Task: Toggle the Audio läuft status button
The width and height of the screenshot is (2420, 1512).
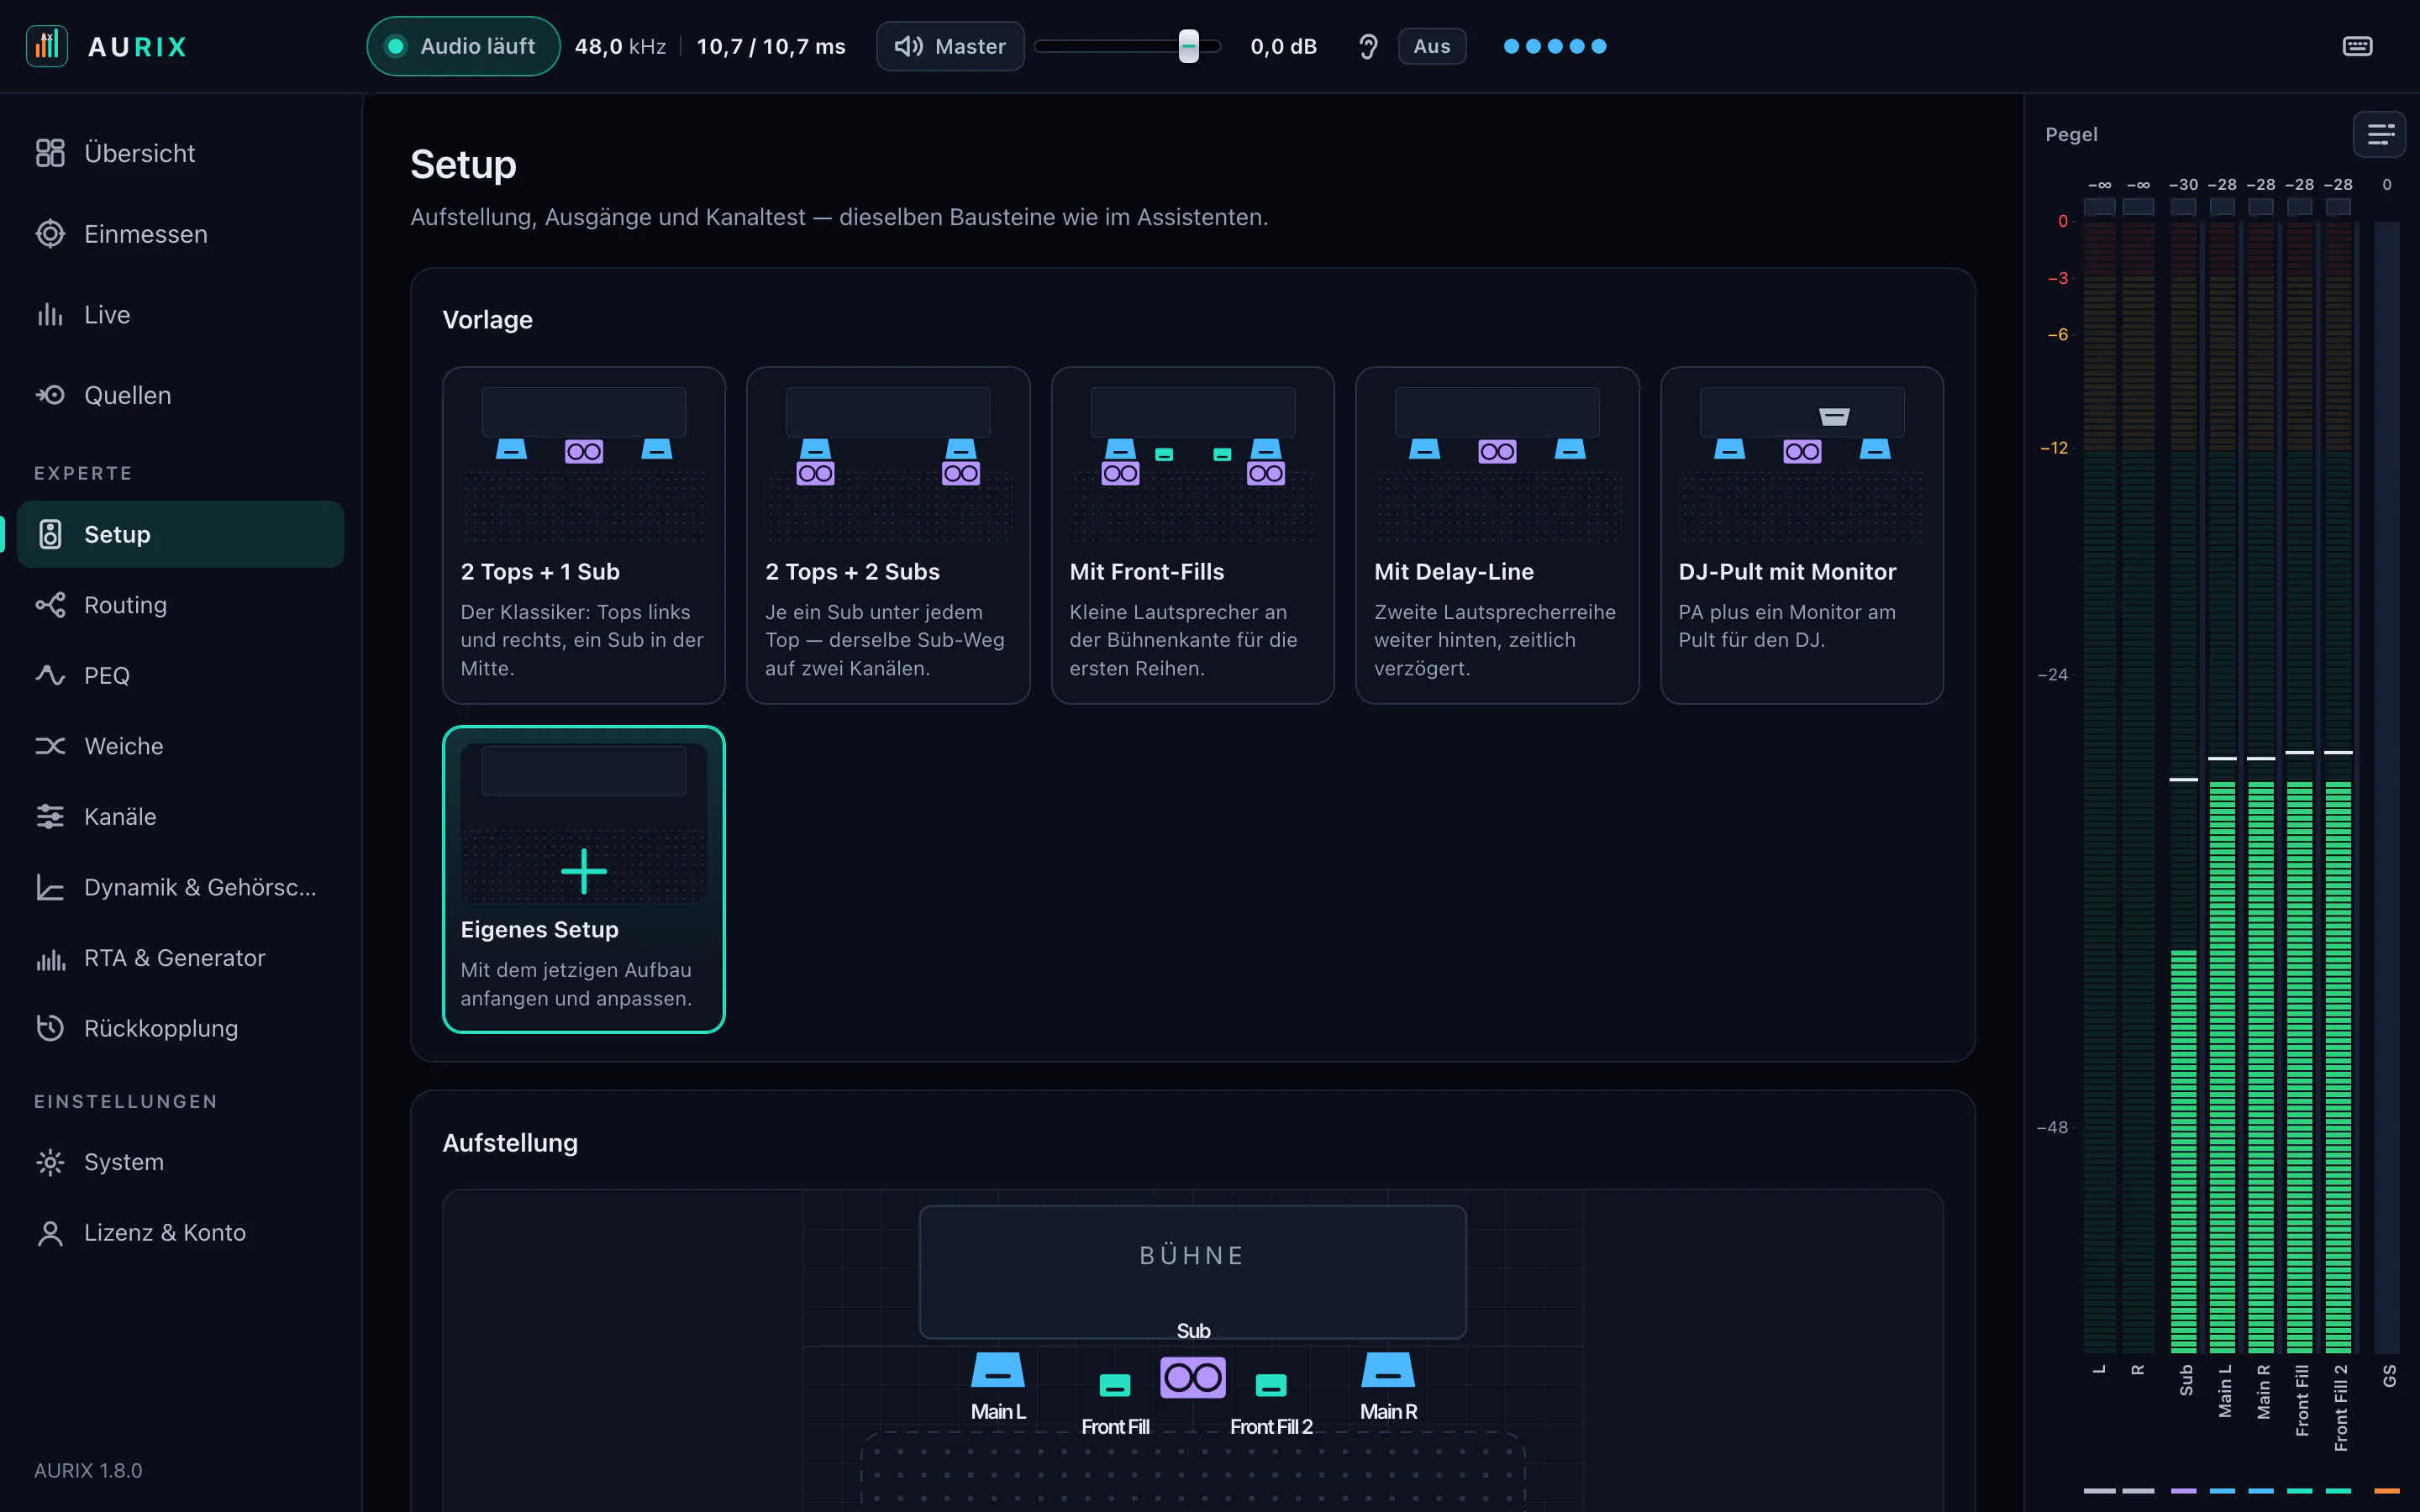Action: tap(463, 46)
